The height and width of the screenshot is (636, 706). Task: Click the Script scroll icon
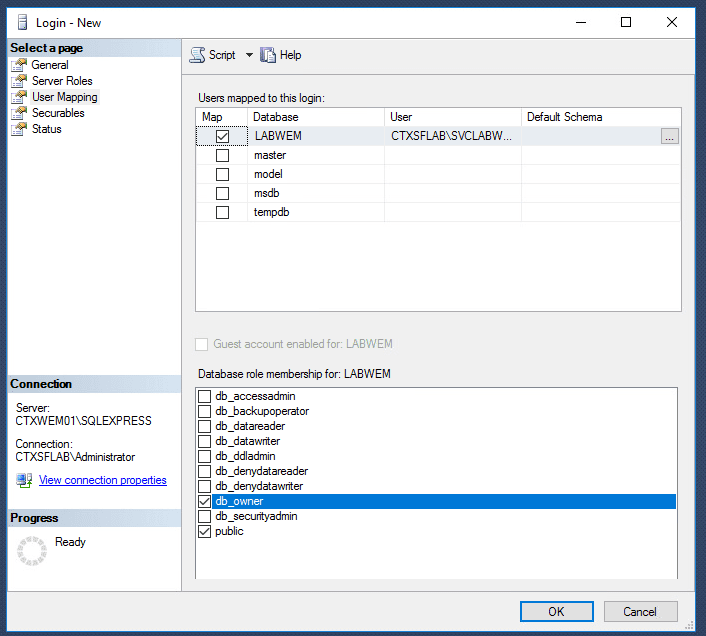click(x=197, y=55)
